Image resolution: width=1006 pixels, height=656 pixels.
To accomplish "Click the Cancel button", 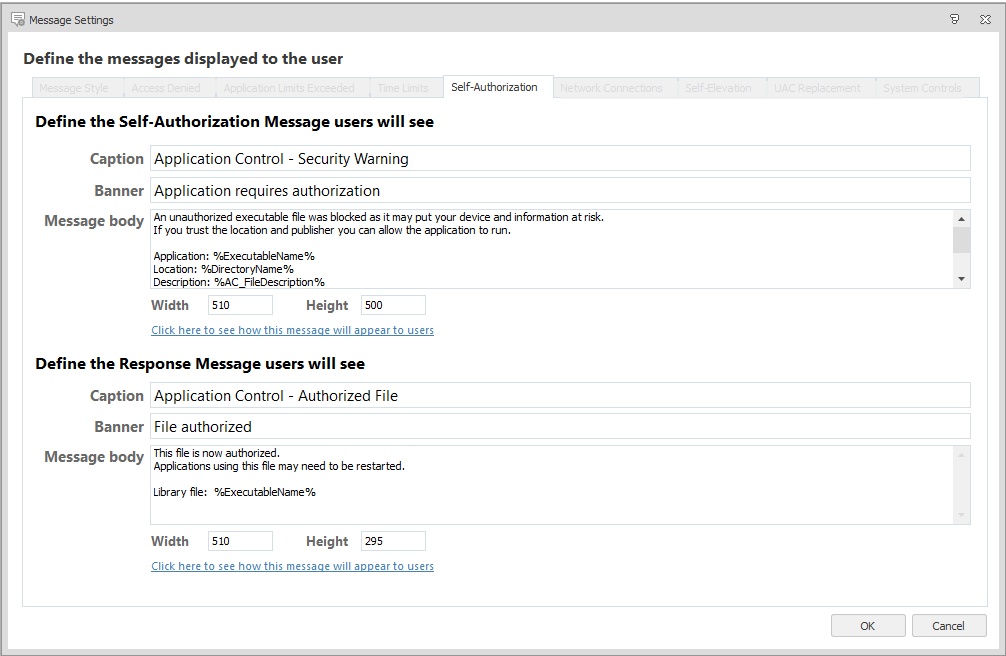I will pos(948,626).
